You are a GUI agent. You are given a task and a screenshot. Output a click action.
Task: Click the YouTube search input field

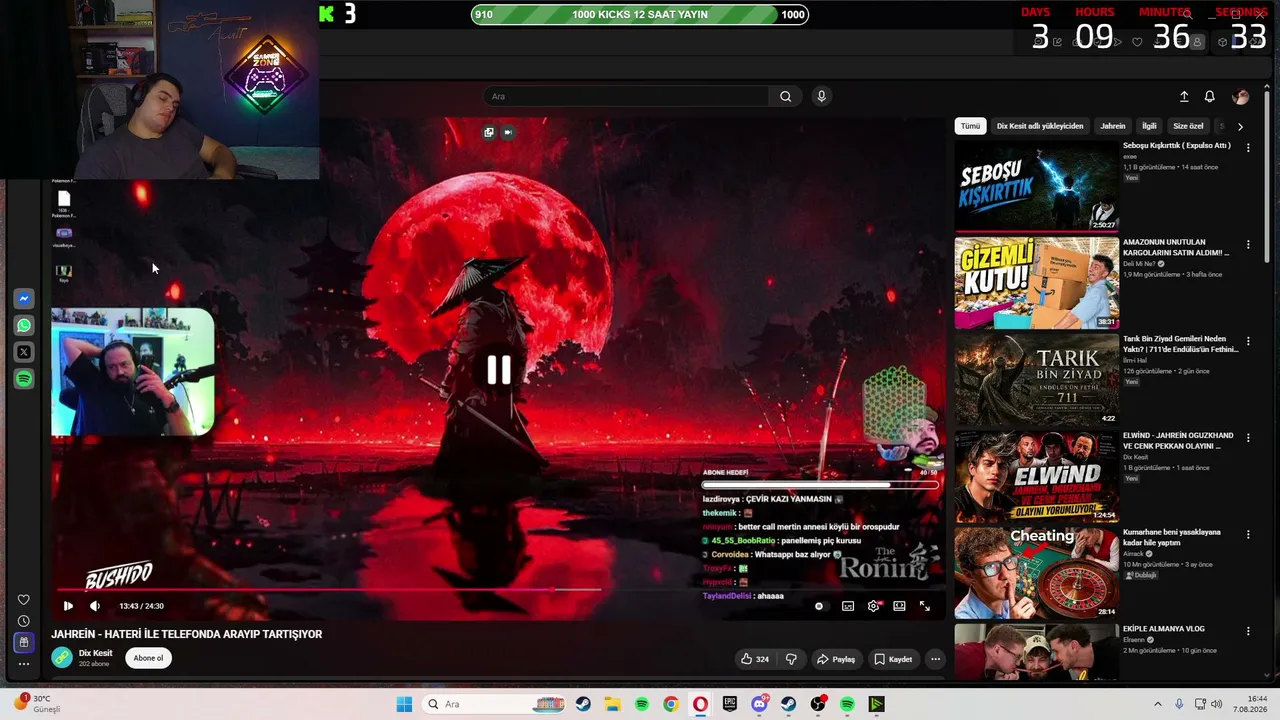point(626,97)
